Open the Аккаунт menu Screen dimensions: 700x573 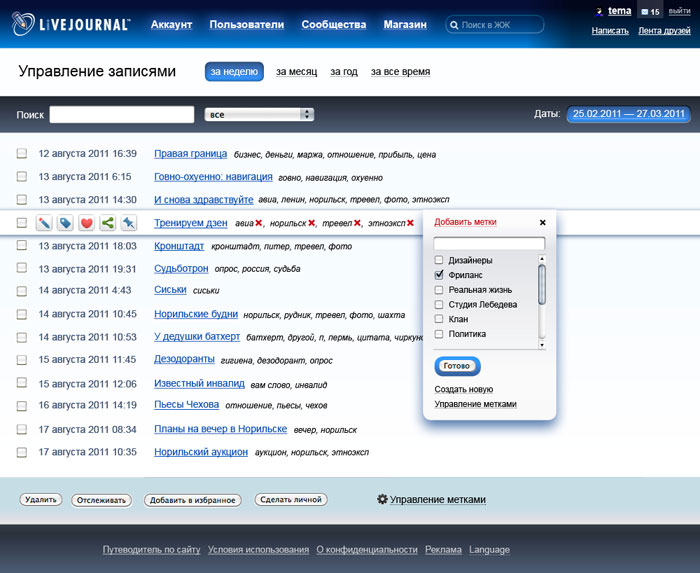pos(171,25)
